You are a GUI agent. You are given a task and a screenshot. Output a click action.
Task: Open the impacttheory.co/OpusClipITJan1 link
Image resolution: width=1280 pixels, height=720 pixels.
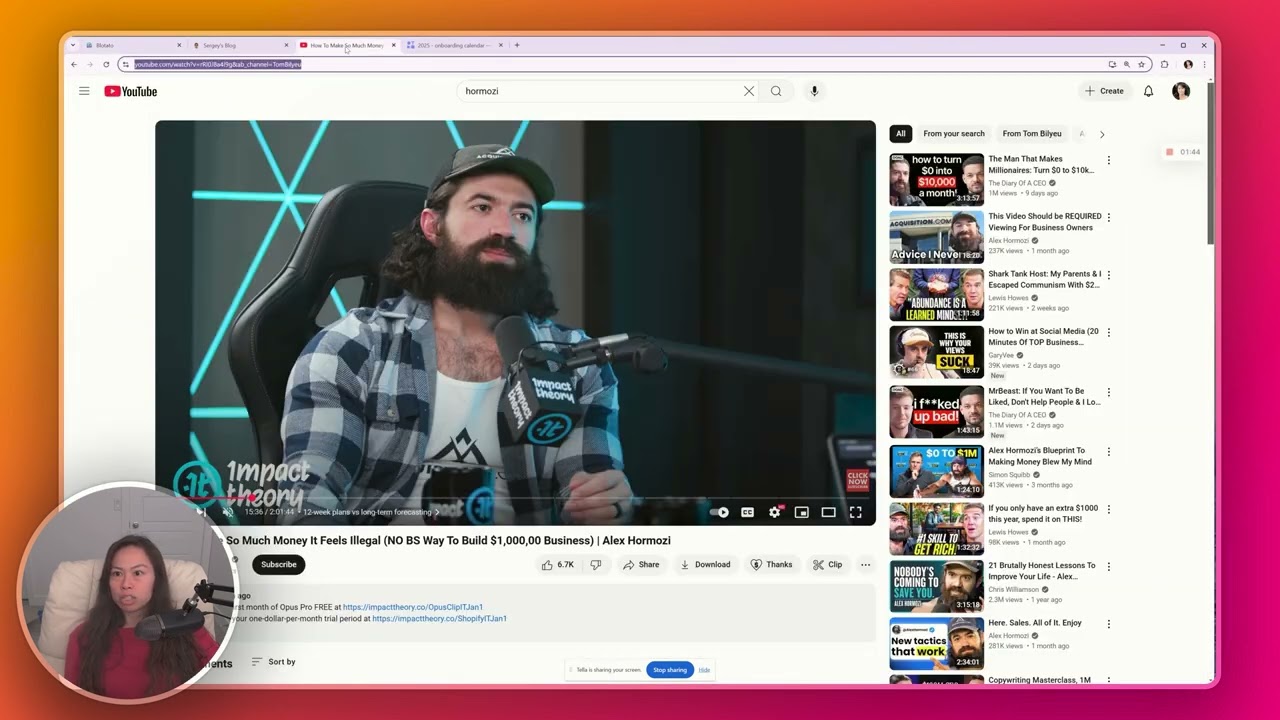pyautogui.click(x=413, y=607)
